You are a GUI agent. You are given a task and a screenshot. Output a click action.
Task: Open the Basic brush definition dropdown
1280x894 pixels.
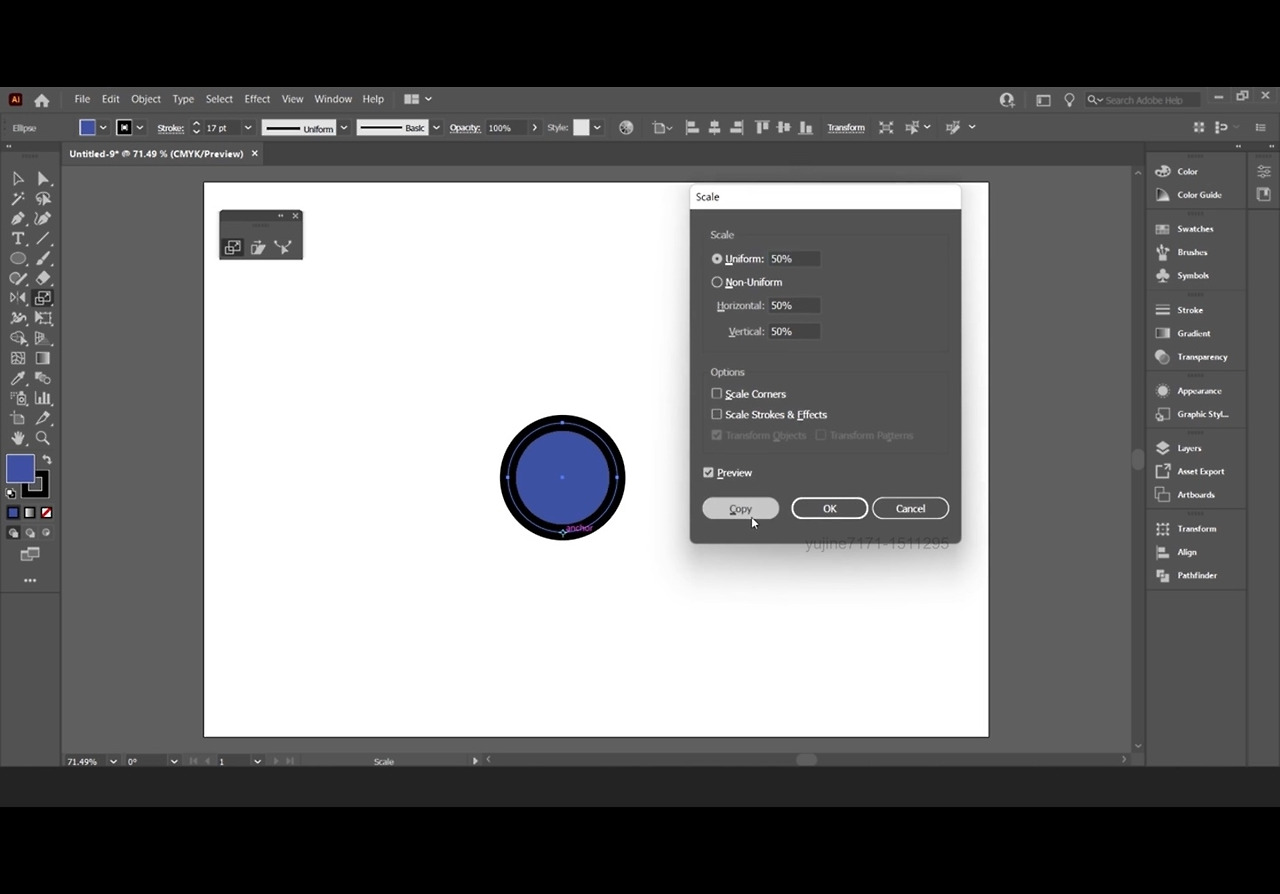[x=436, y=128]
